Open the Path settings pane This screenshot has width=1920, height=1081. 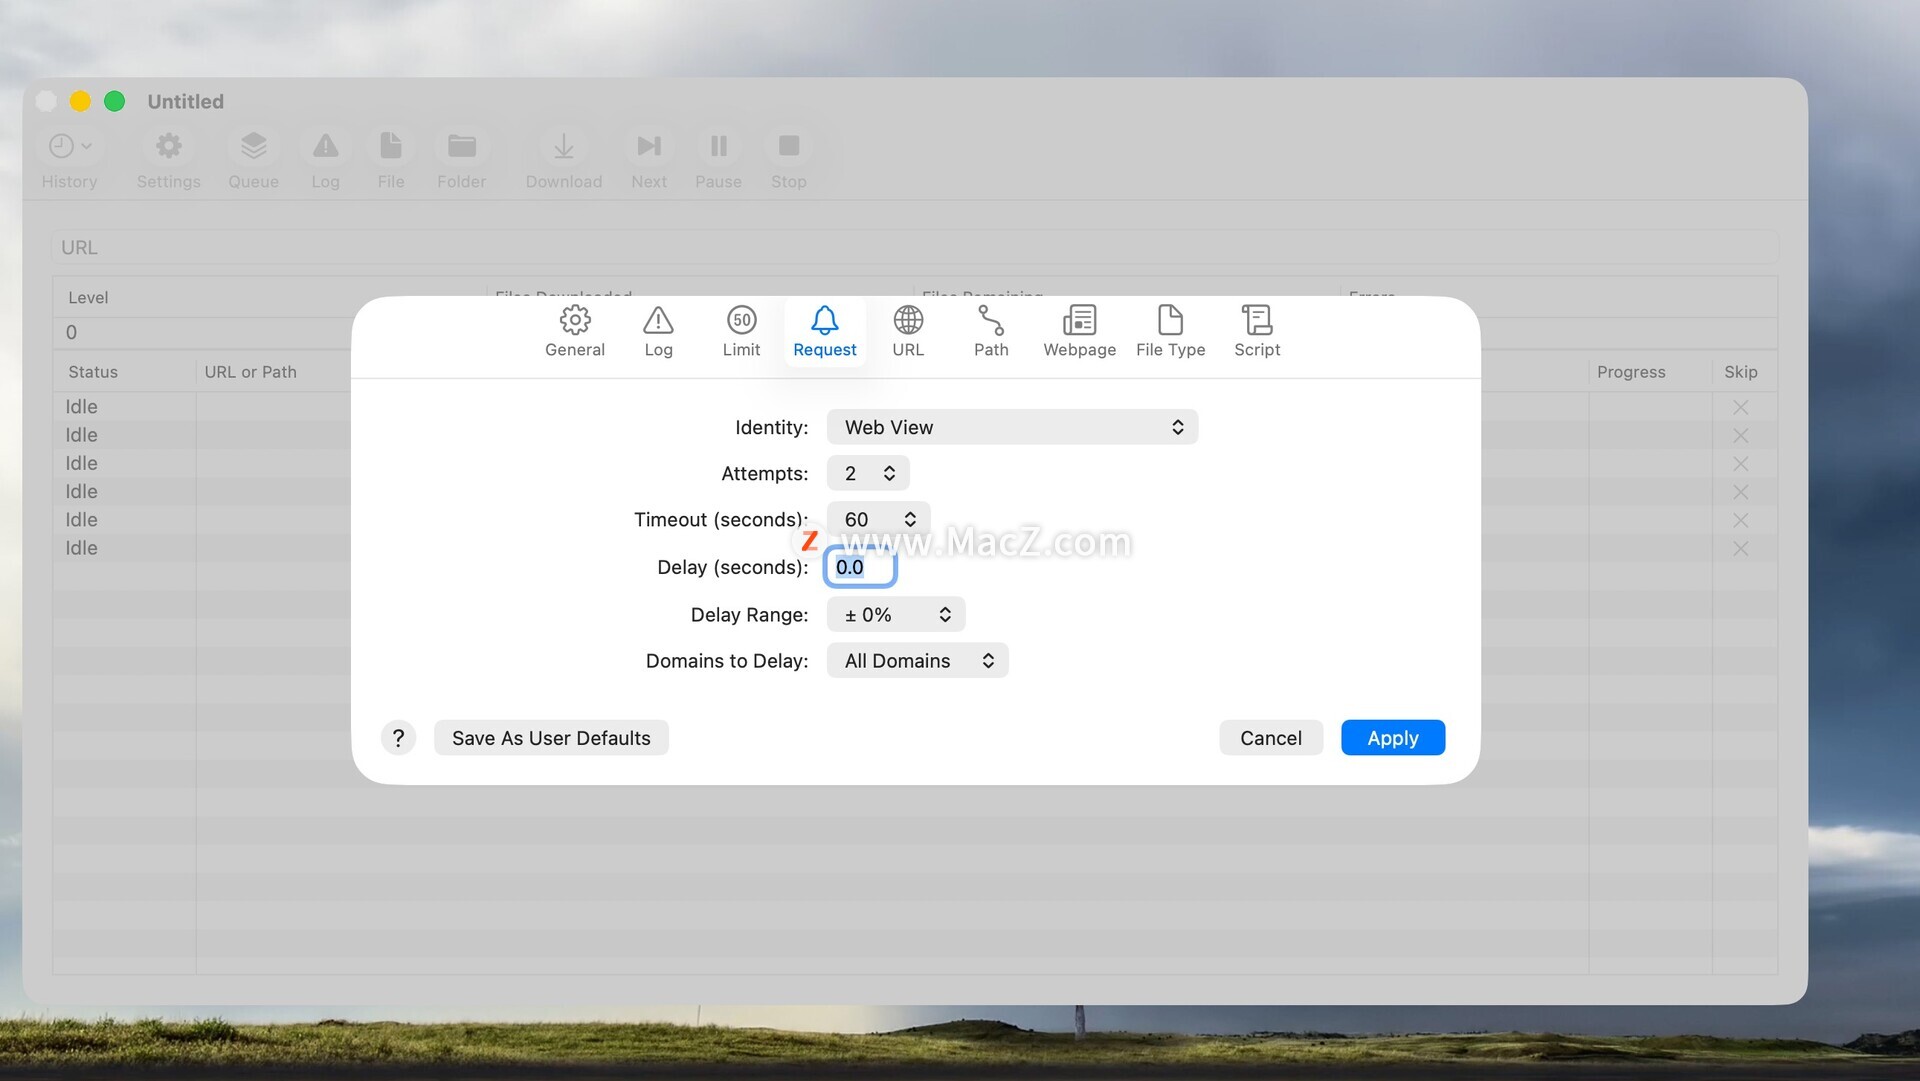tap(991, 331)
